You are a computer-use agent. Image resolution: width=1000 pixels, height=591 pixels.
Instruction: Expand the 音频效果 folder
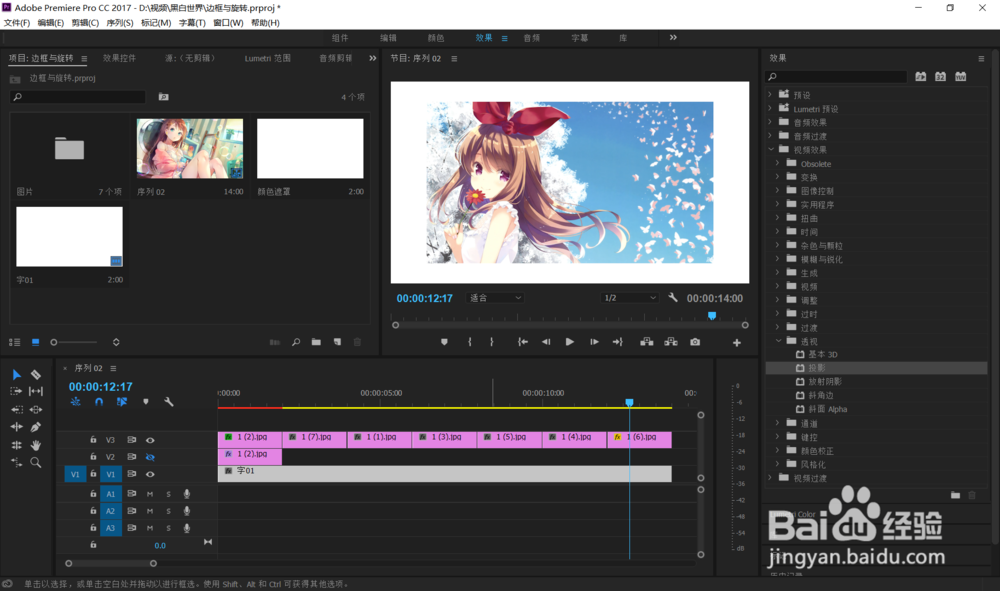pos(770,122)
